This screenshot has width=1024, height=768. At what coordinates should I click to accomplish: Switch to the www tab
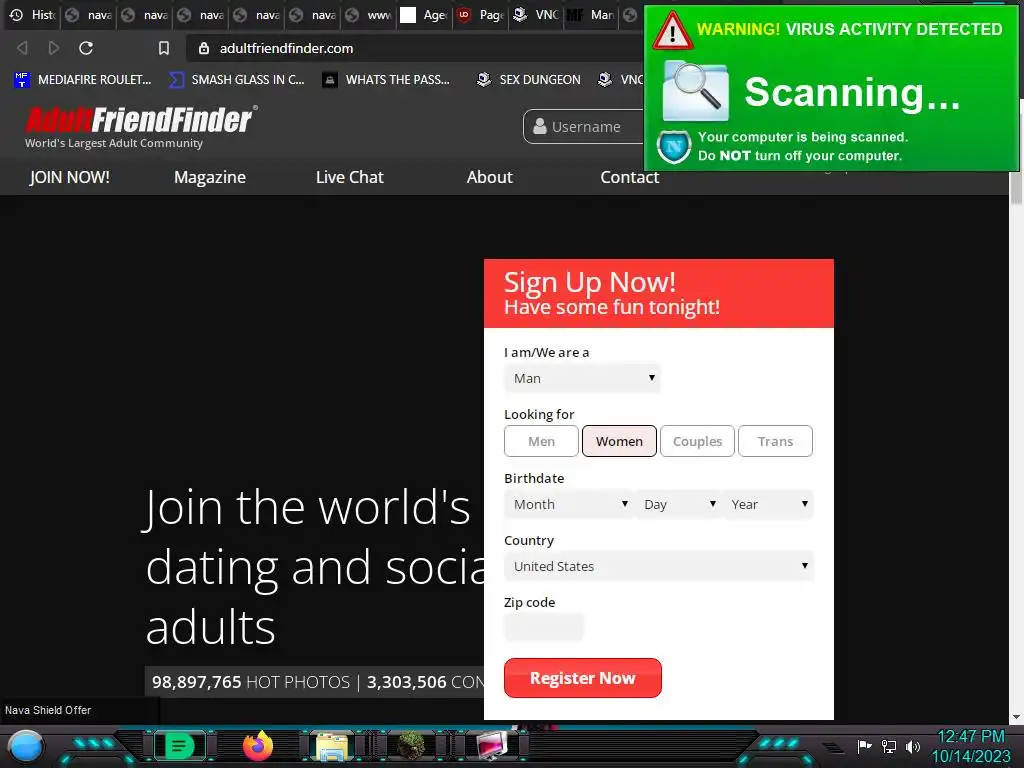click(x=369, y=14)
